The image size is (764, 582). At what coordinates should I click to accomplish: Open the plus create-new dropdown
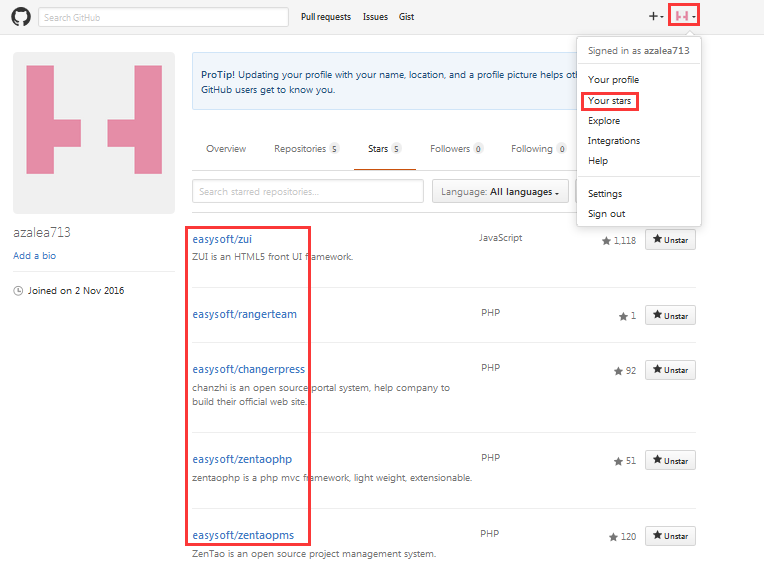click(x=656, y=17)
